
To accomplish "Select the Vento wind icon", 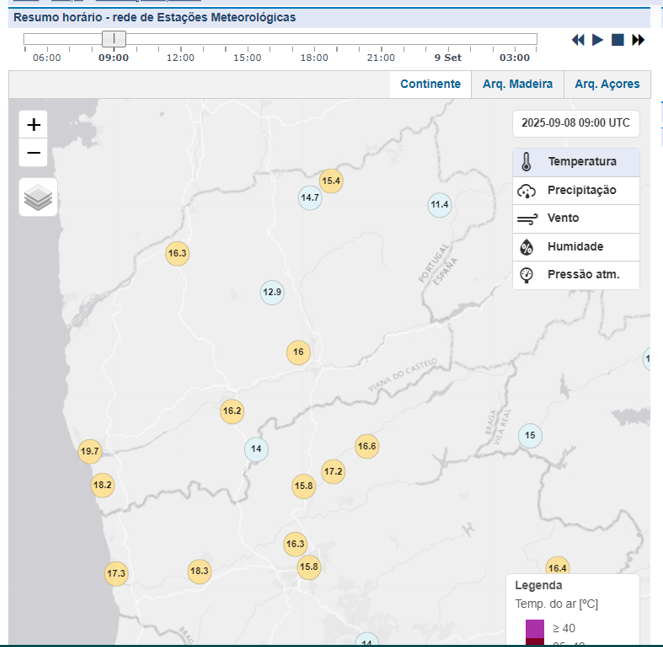I will tap(527, 219).
